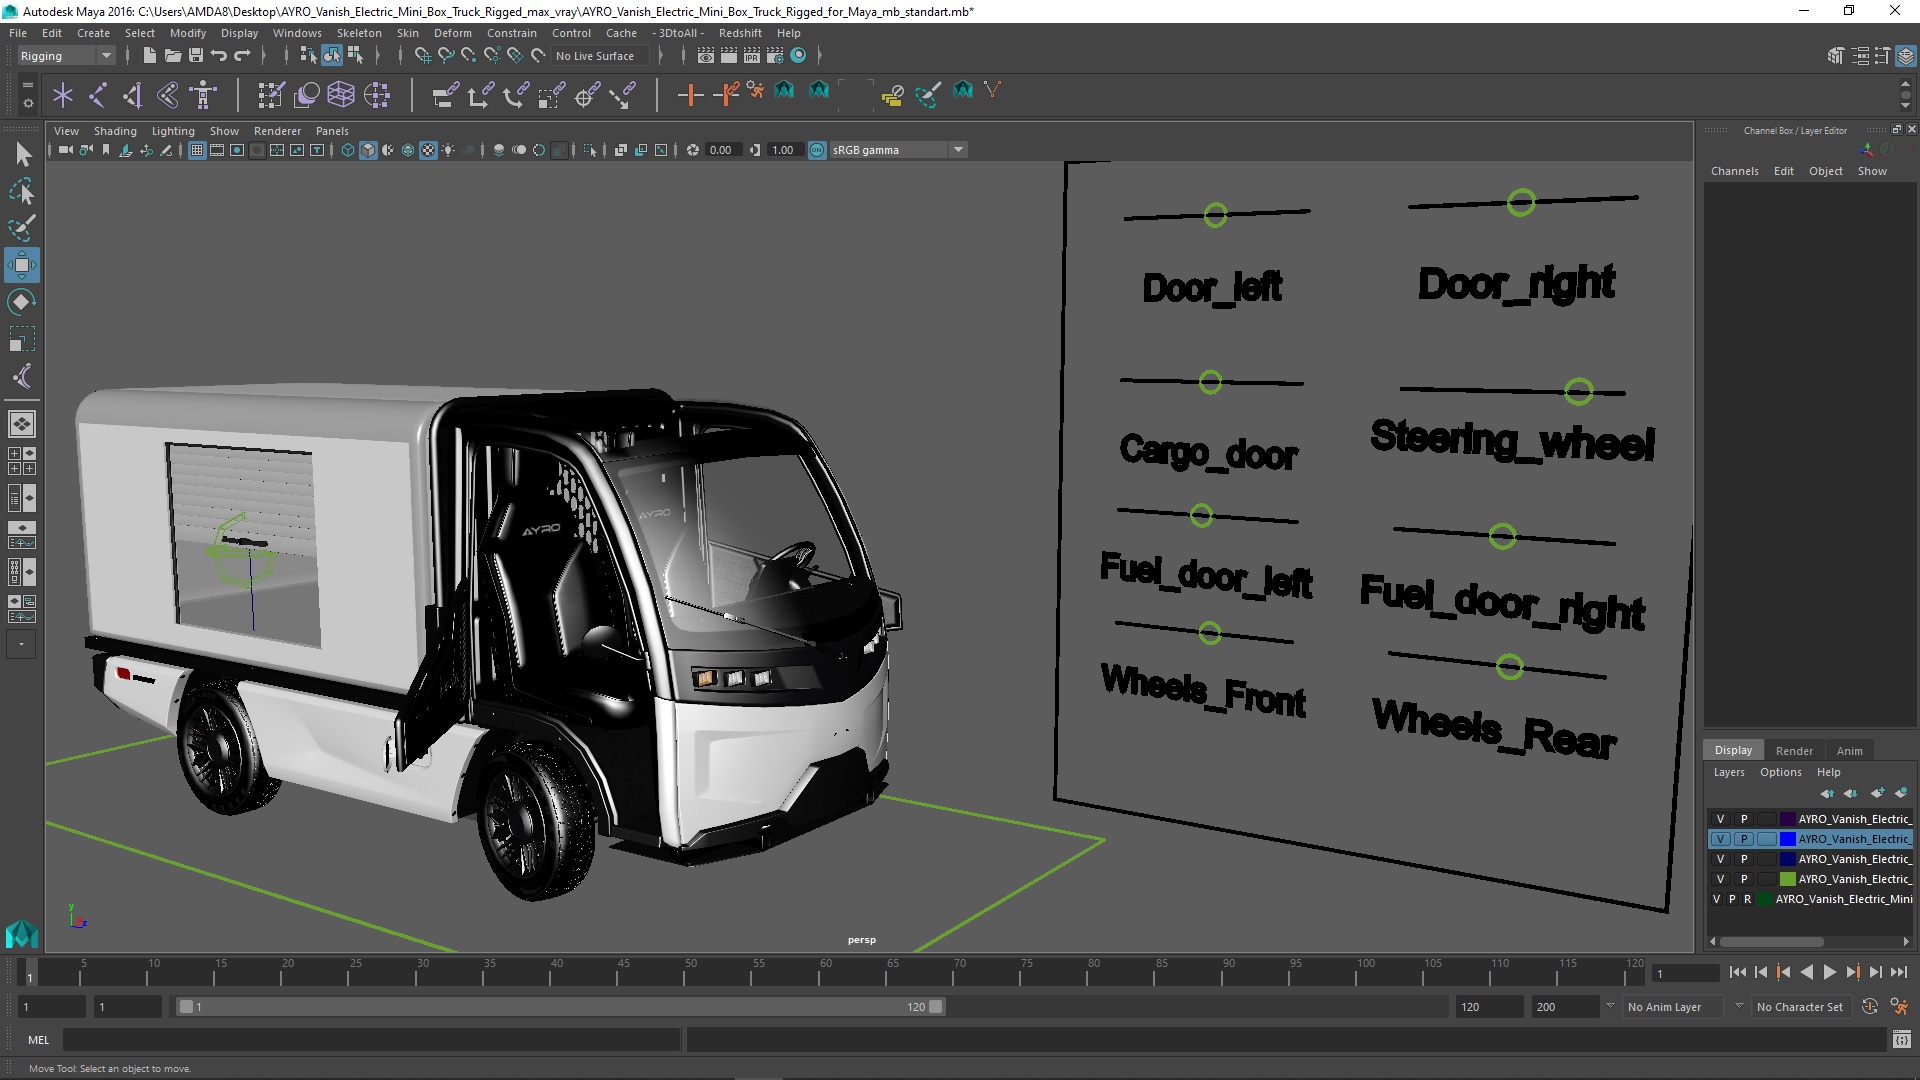The width and height of the screenshot is (1920, 1080).
Task: Open the character controls running-man icon
Action: 1899,1007
